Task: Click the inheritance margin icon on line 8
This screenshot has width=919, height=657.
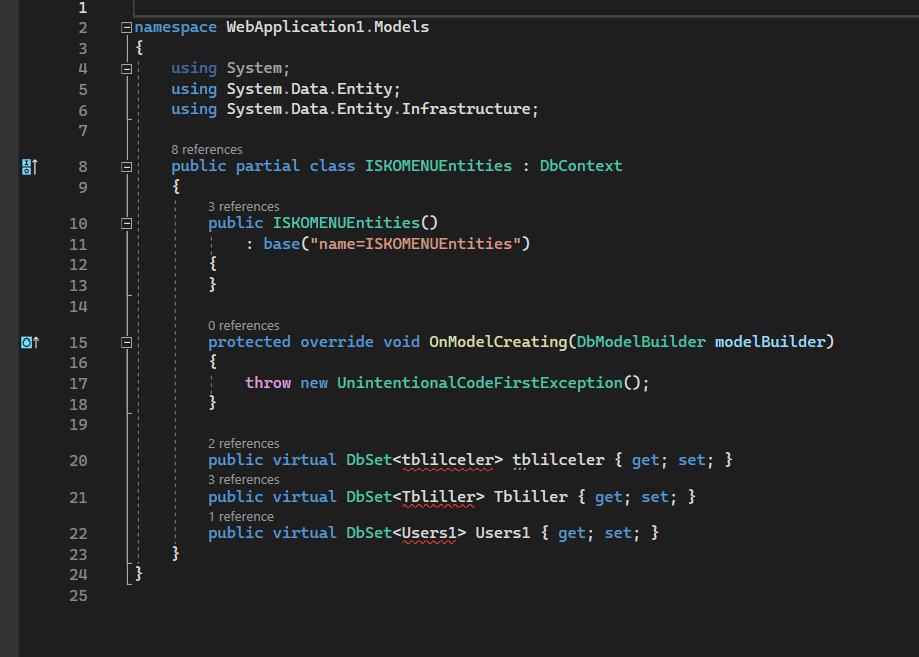Action: 29,167
